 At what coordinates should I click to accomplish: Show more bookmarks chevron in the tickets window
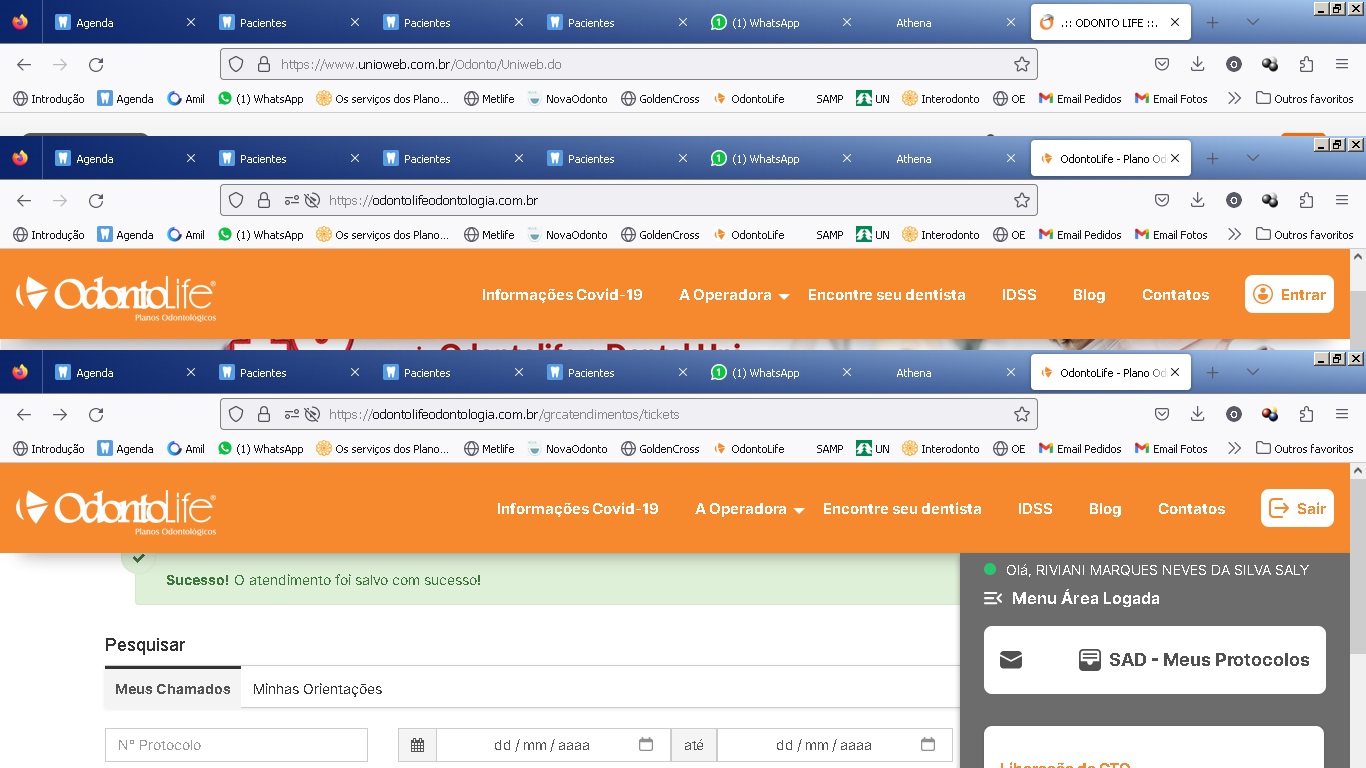click(1234, 449)
